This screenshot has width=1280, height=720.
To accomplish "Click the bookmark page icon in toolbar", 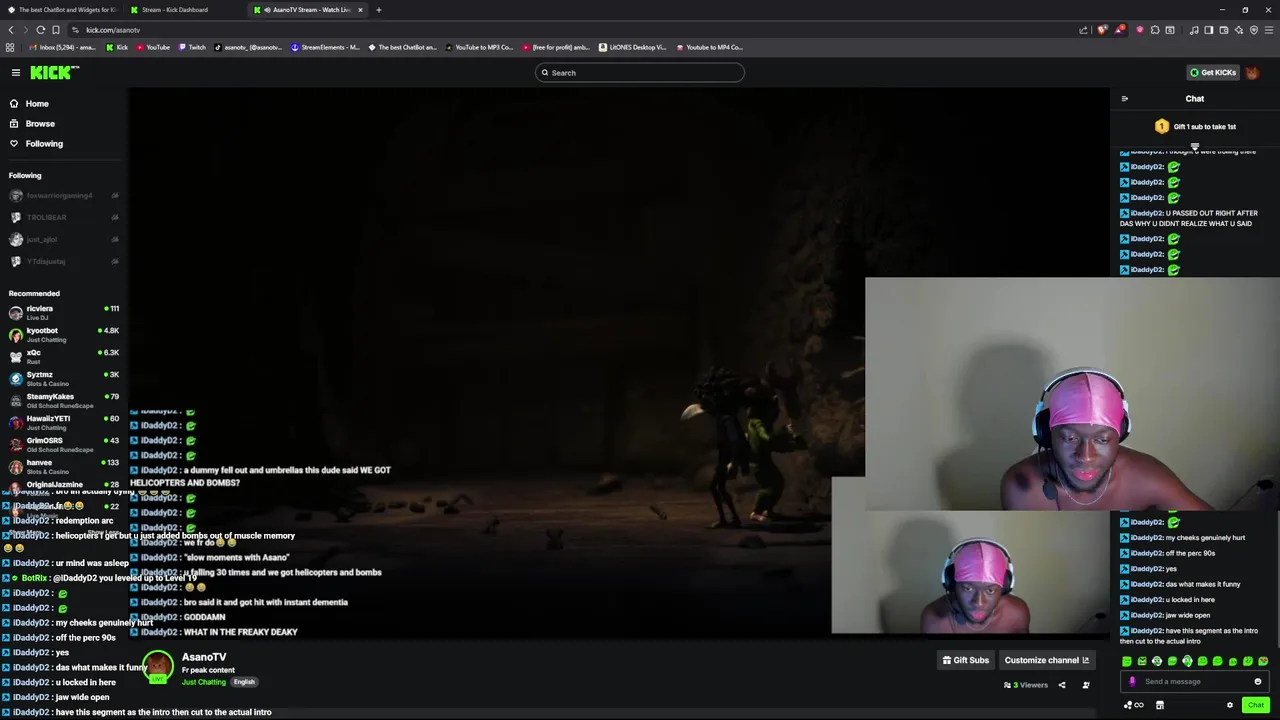I will pyautogui.click(x=56, y=30).
